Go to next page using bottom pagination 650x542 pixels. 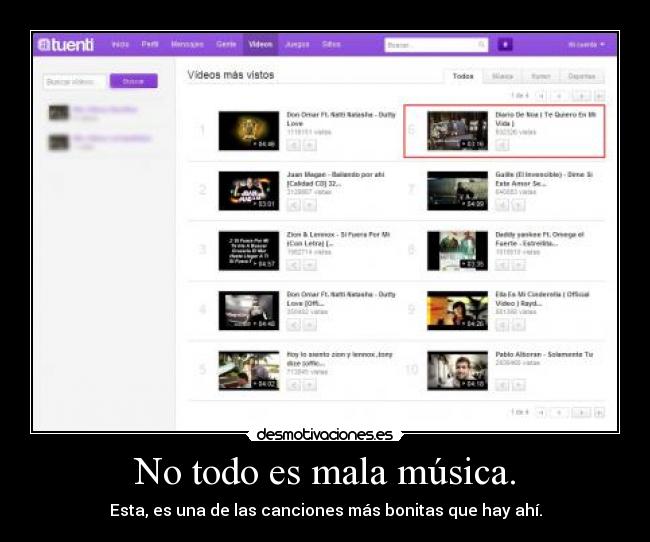point(581,413)
